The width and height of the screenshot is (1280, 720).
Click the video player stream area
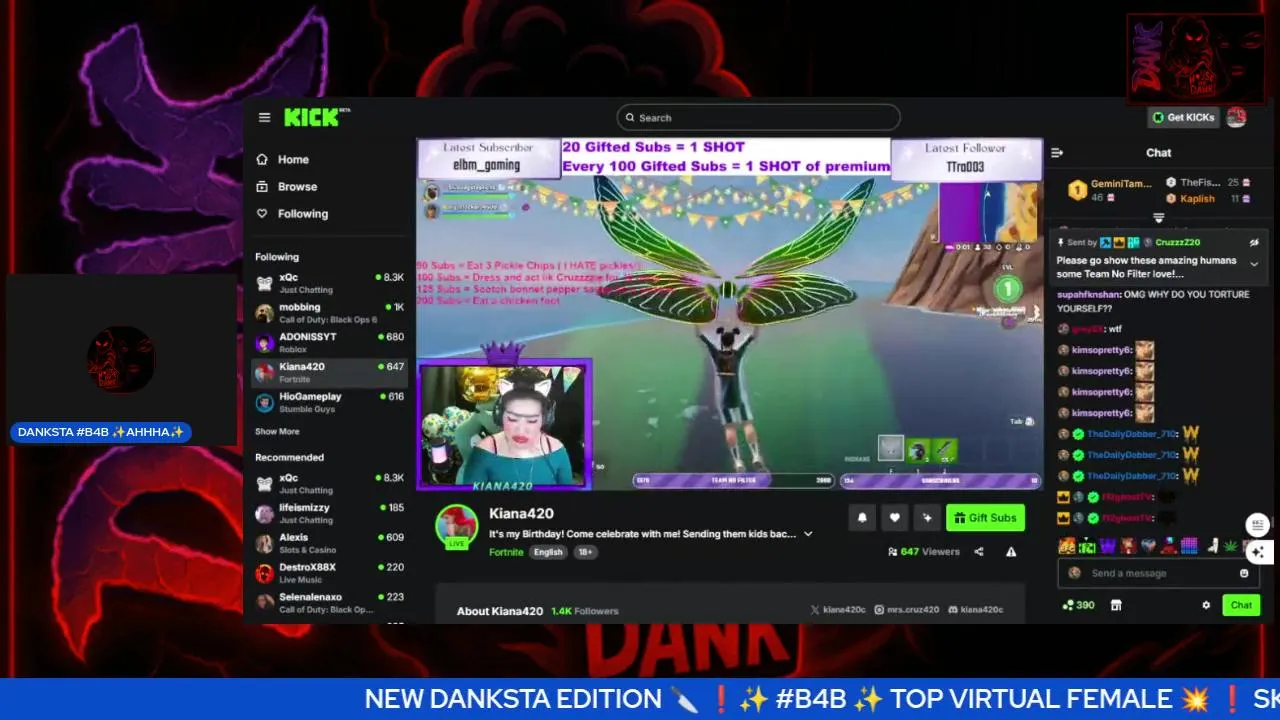[x=729, y=314]
